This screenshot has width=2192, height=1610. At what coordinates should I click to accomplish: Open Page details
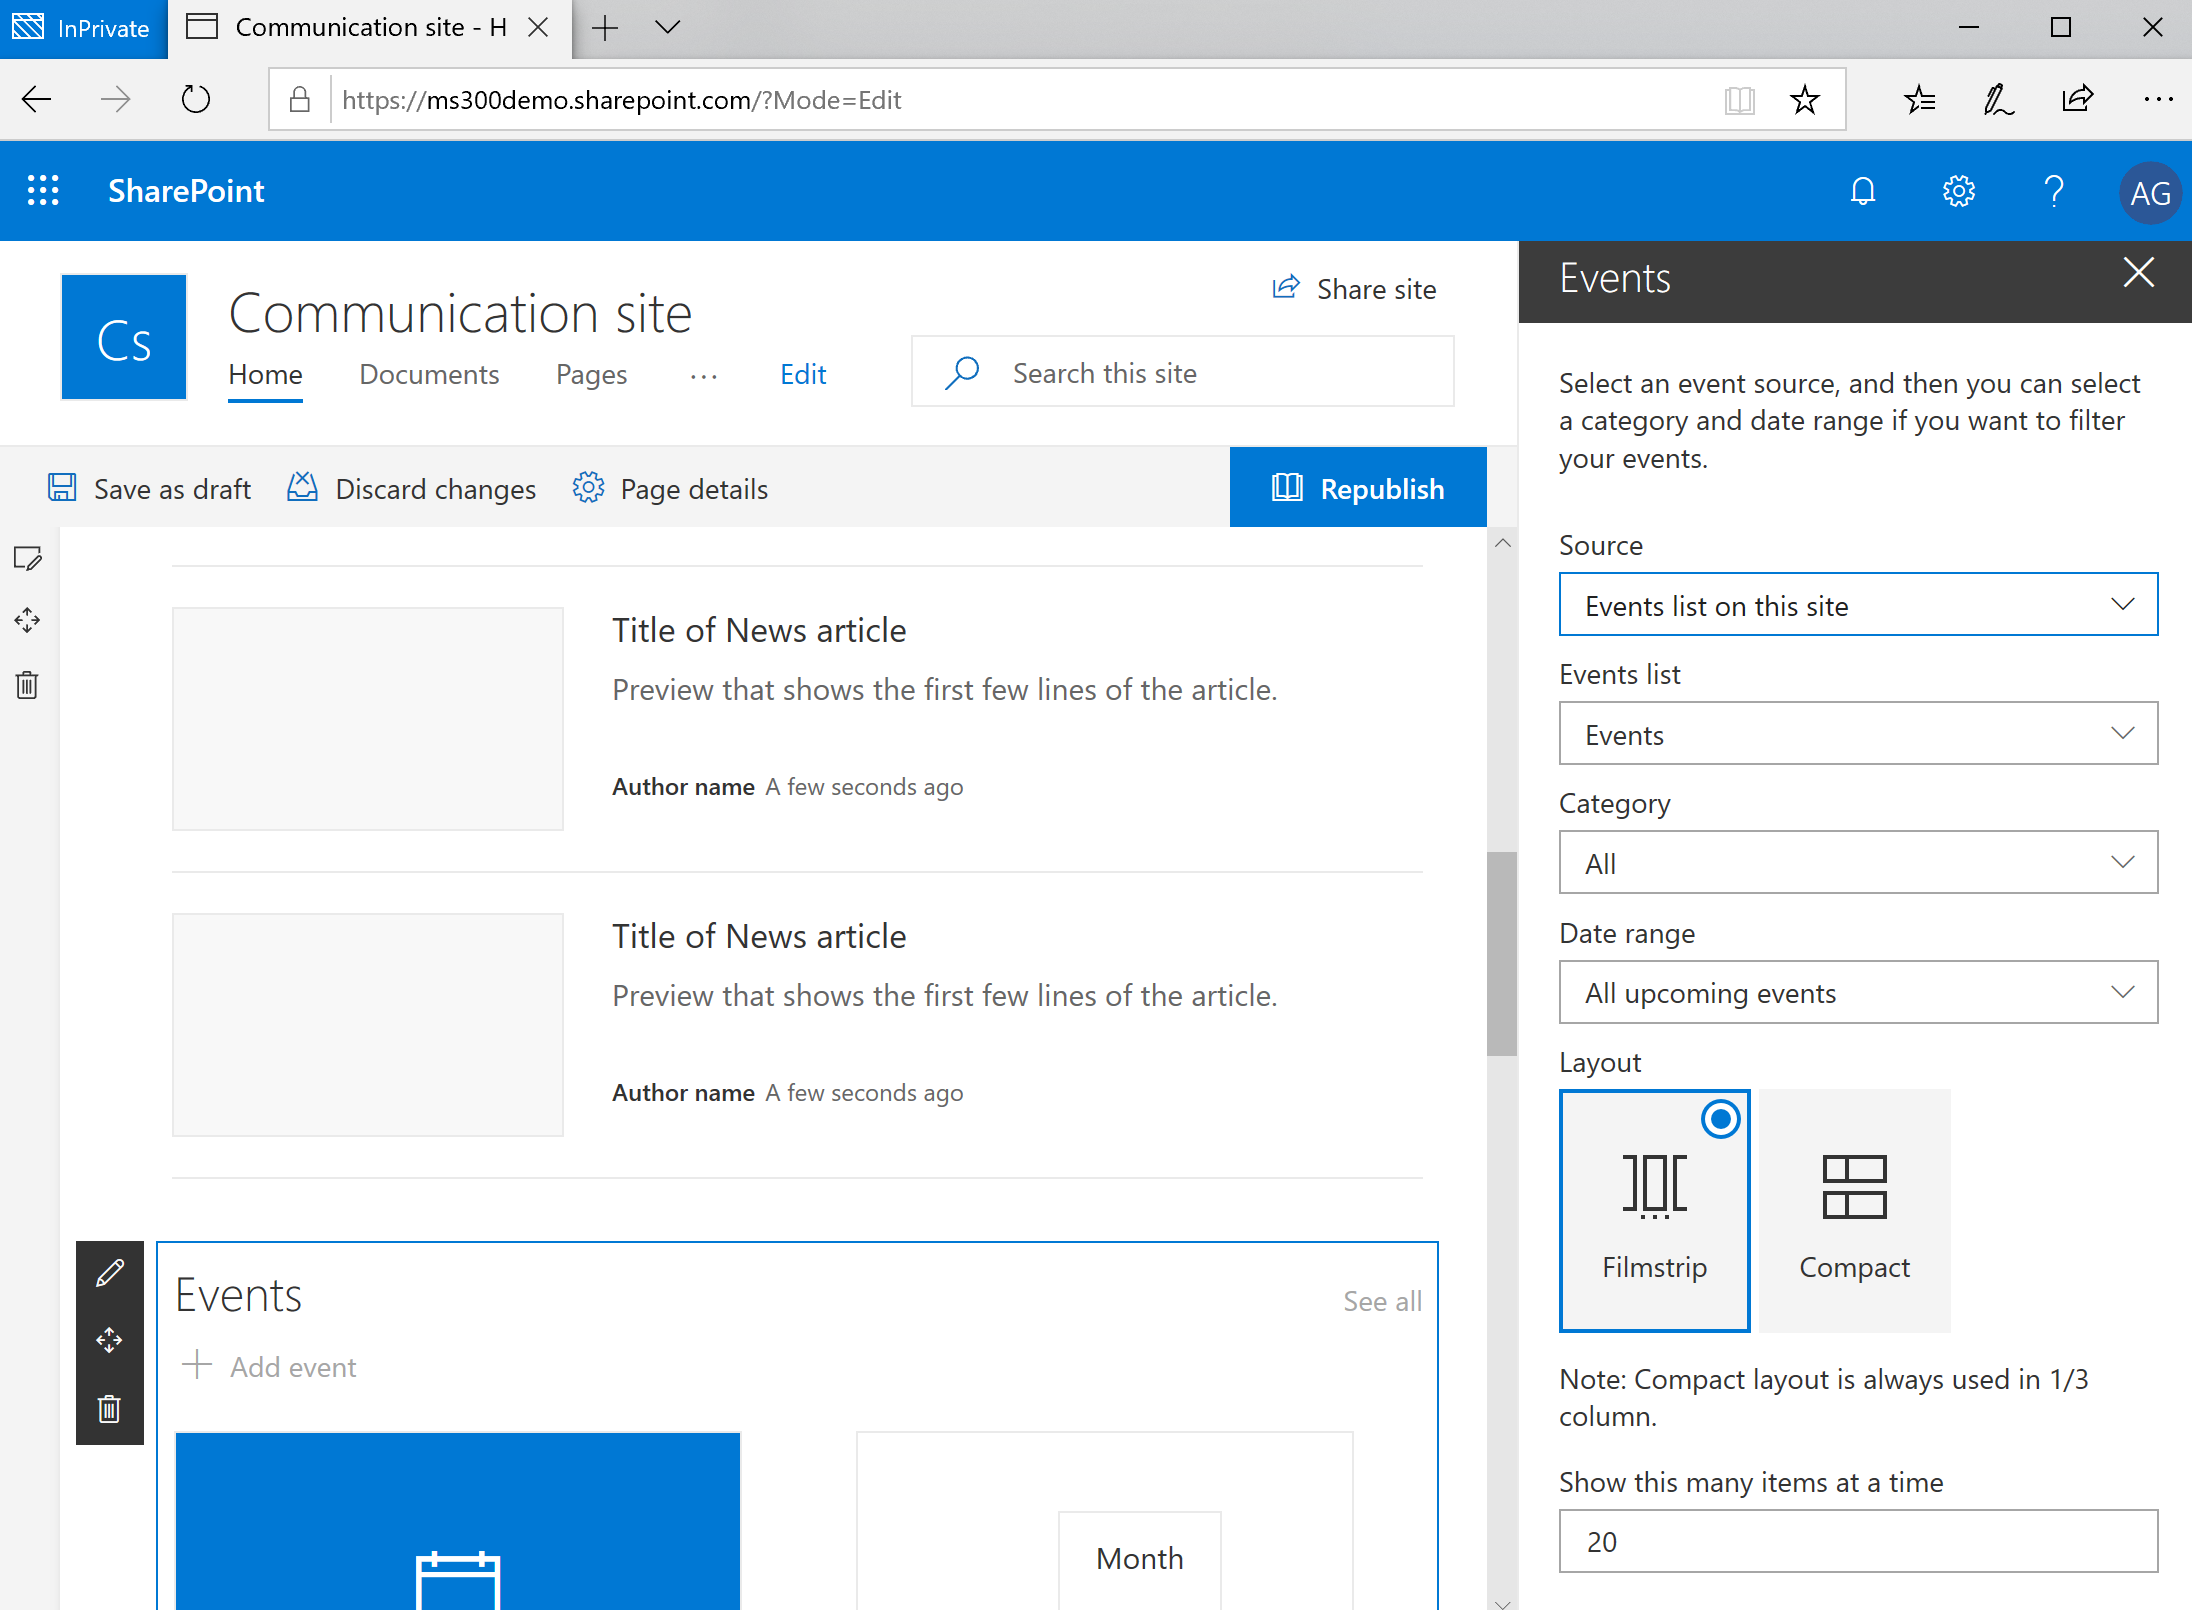[x=670, y=488]
